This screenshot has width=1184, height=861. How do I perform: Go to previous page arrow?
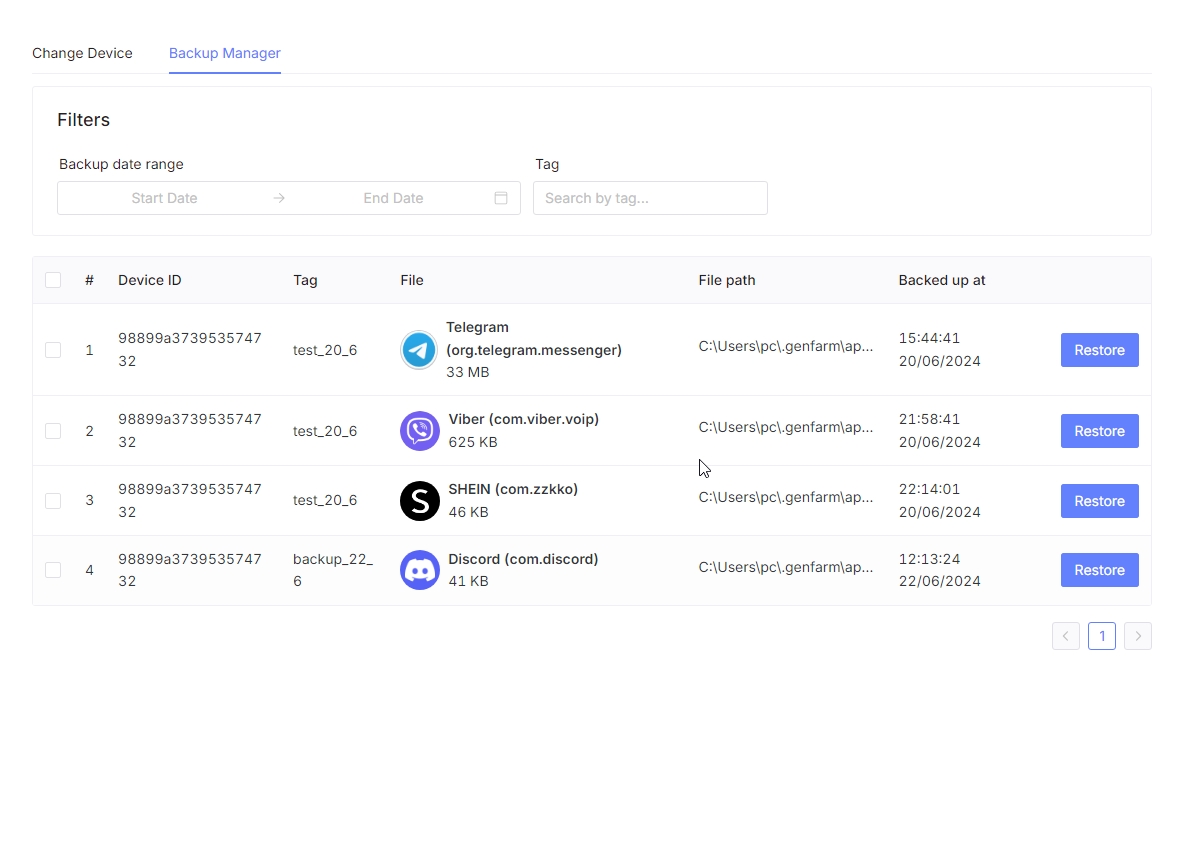[x=1065, y=636]
